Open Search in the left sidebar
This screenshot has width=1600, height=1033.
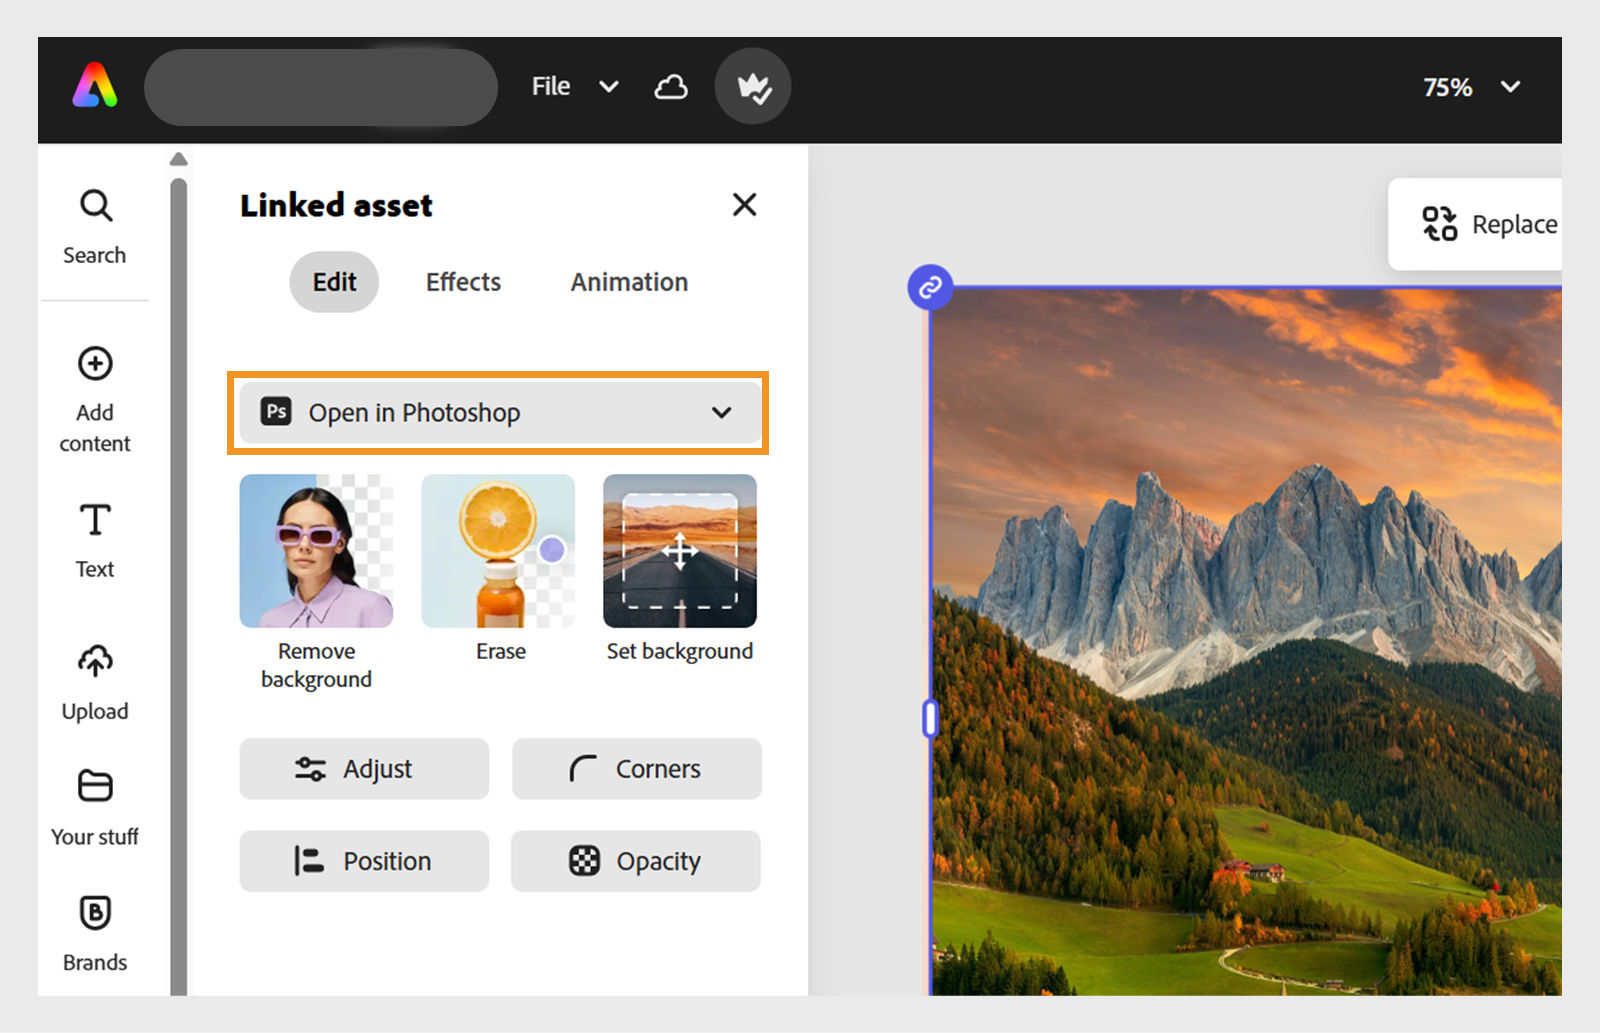tap(95, 227)
